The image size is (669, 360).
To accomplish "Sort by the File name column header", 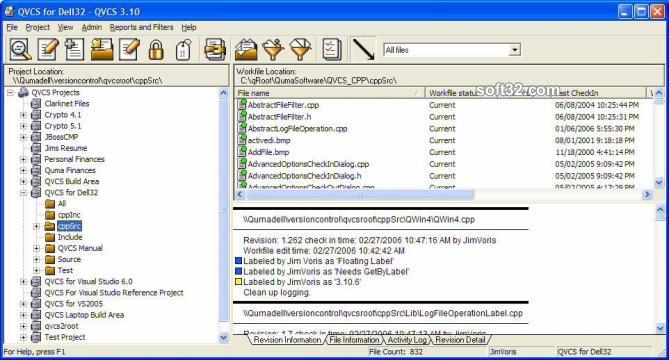I will 329,93.
